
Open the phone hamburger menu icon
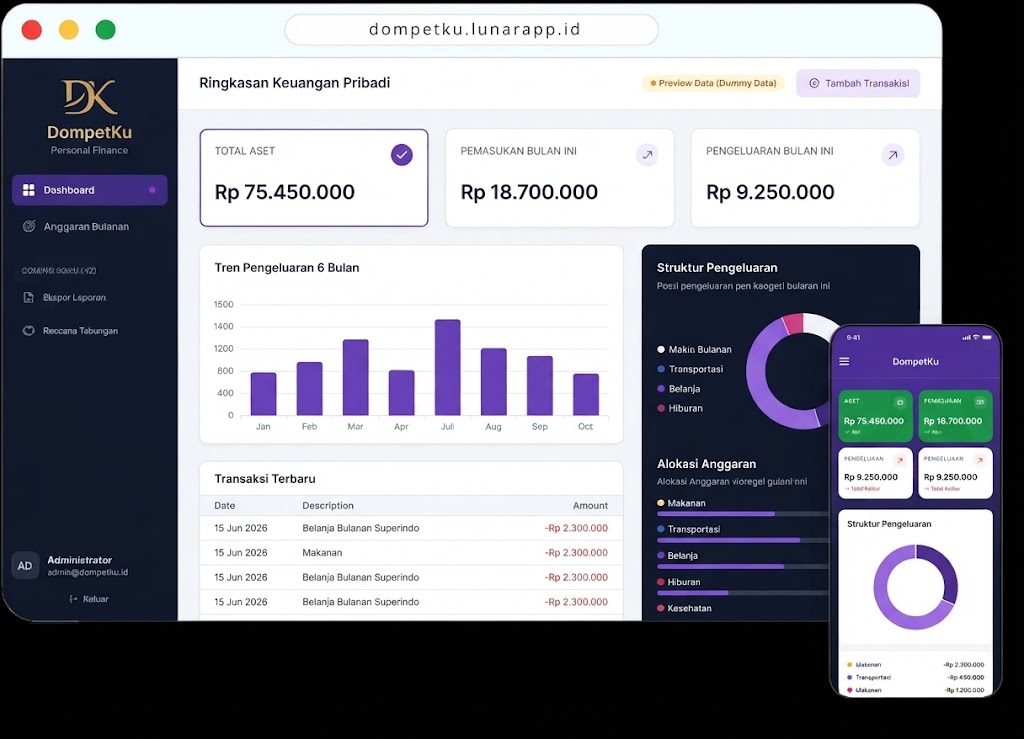click(x=844, y=361)
